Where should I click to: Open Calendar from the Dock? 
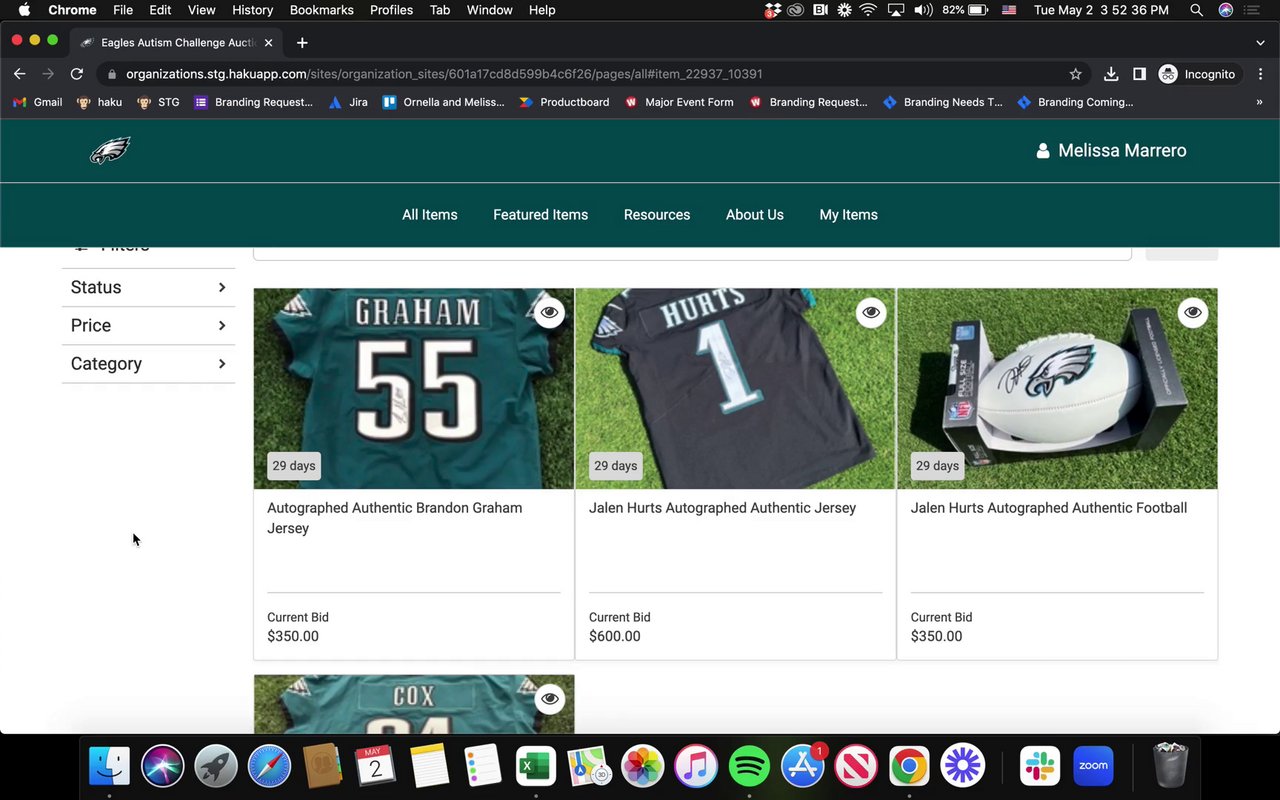tap(376, 767)
